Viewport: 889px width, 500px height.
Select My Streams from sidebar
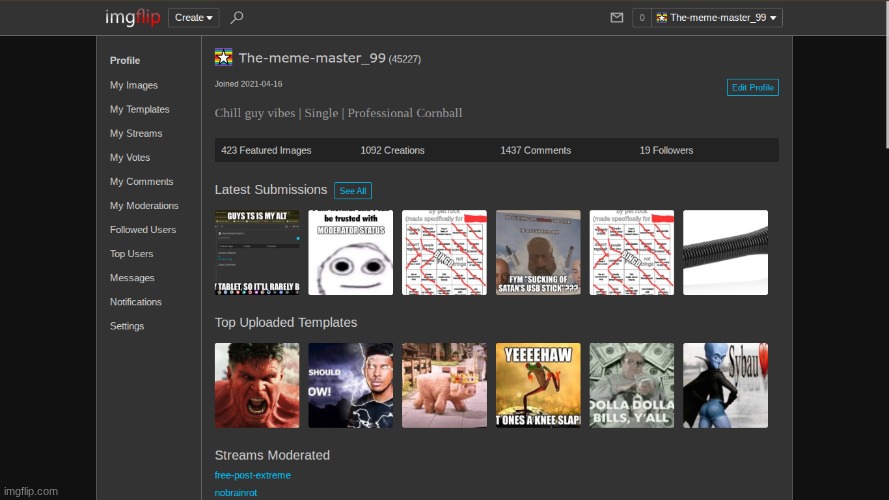tap(136, 133)
